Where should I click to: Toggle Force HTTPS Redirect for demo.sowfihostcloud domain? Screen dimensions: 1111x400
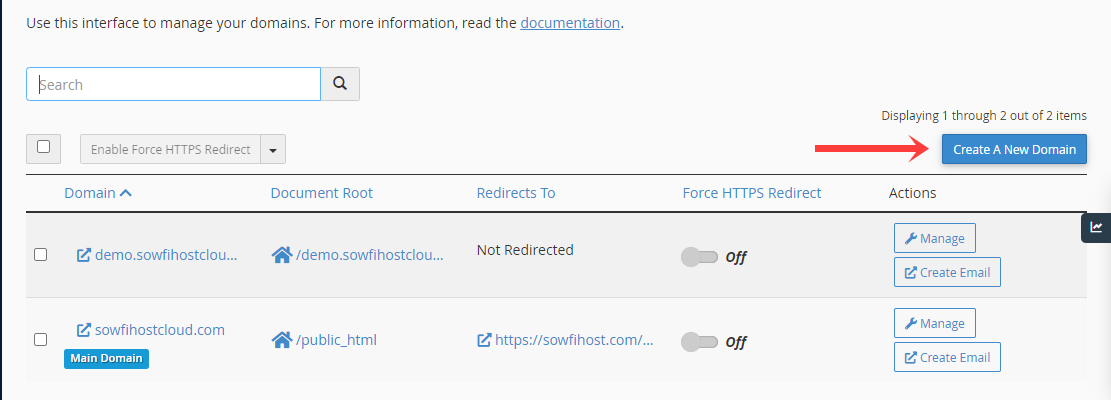tap(699, 257)
